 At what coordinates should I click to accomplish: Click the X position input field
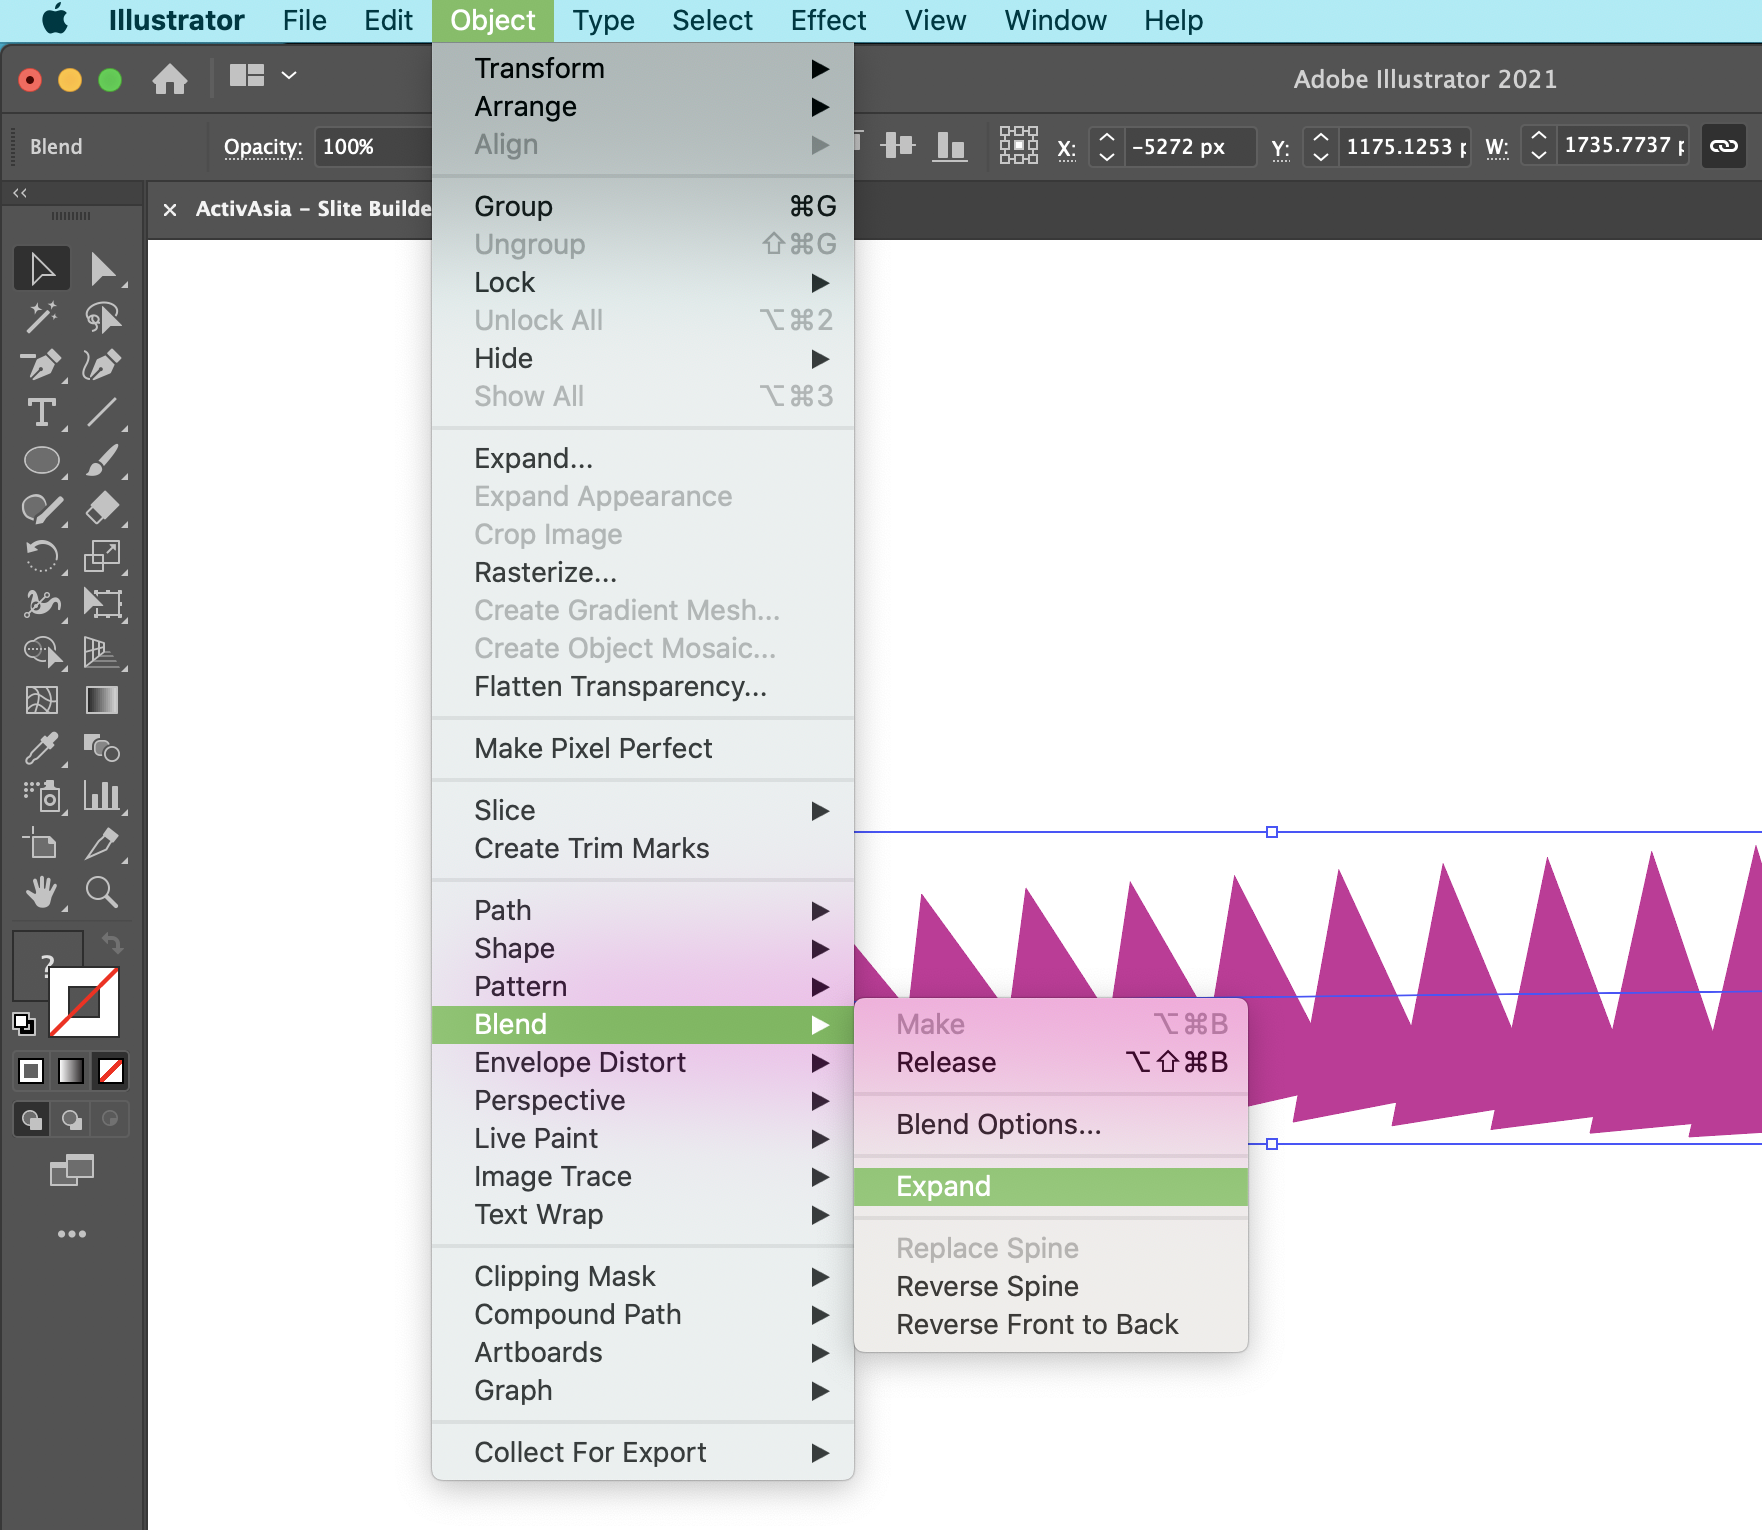(1188, 147)
